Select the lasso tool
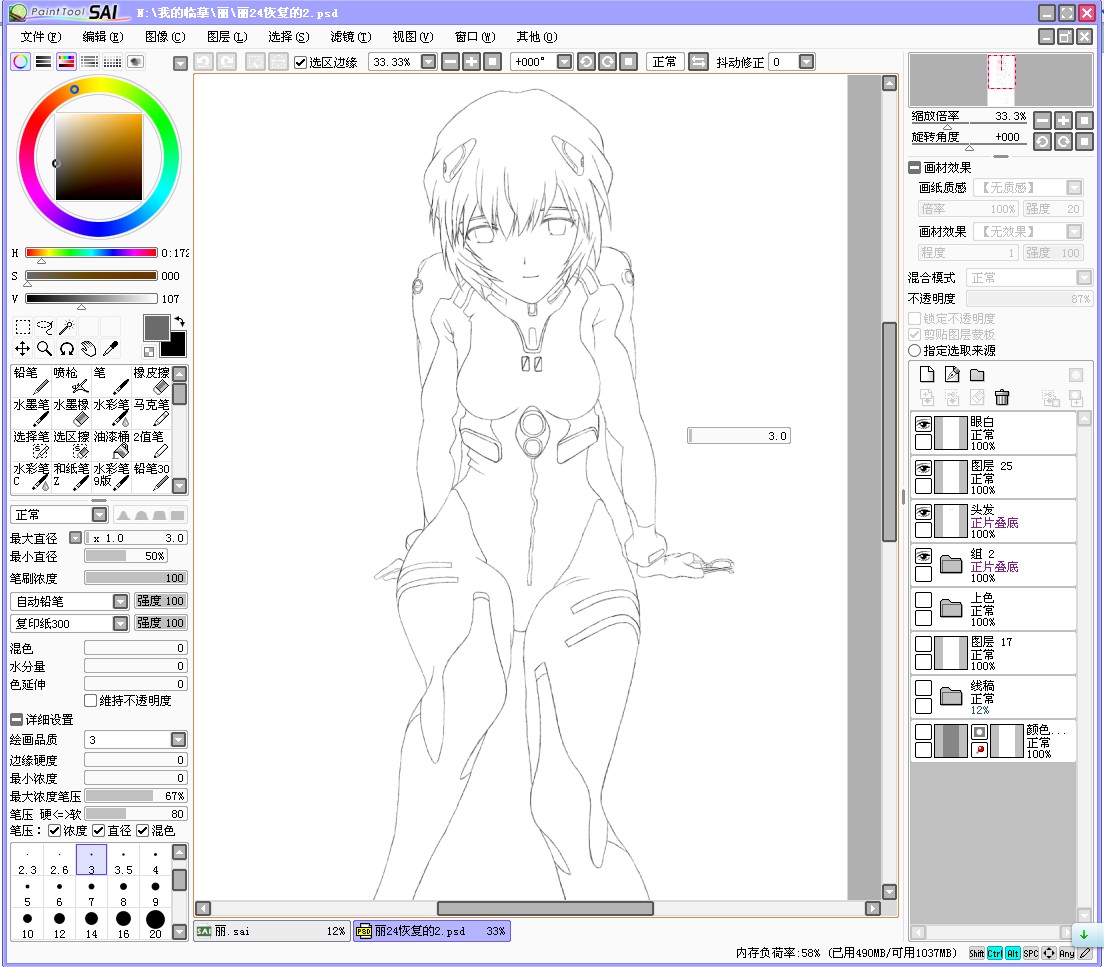 point(44,327)
